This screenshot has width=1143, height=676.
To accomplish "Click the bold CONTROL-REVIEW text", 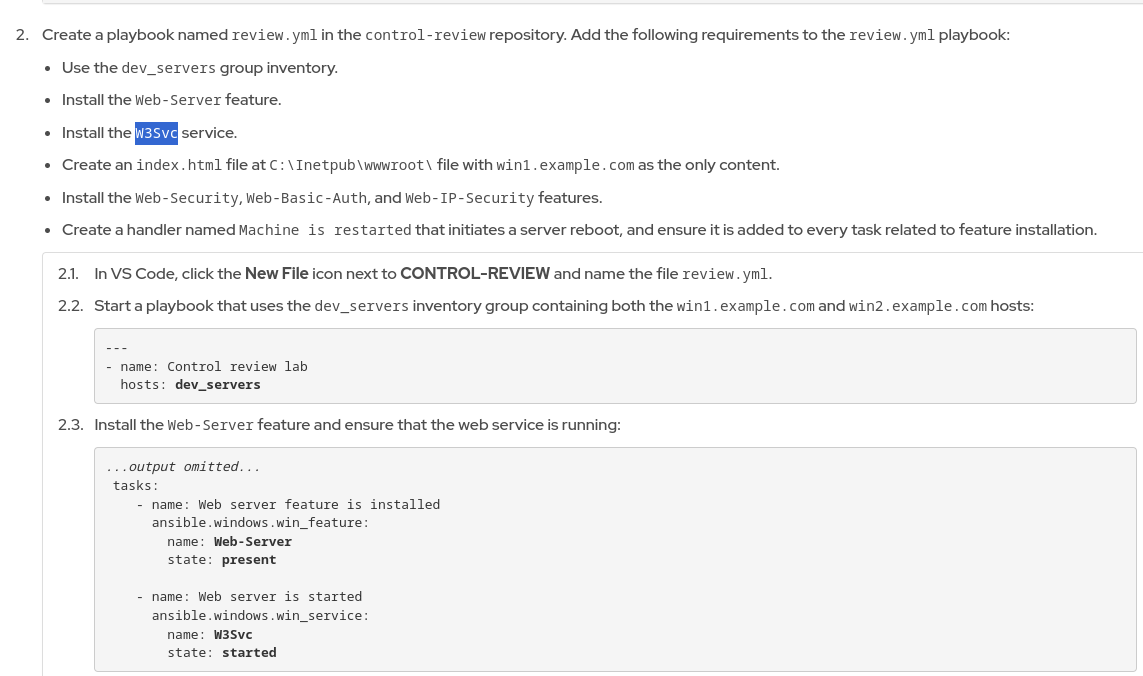I will pos(474,273).
